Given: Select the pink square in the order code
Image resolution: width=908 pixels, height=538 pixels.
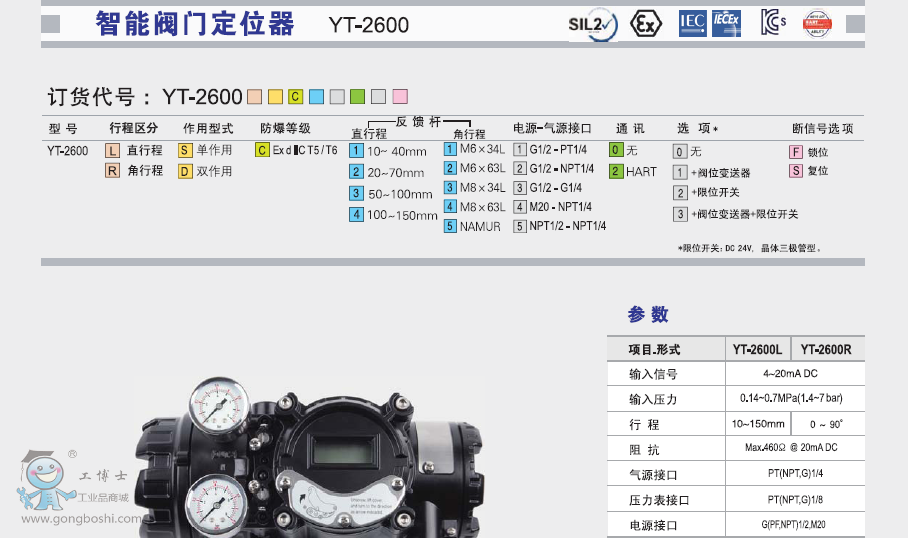Looking at the screenshot, I should (x=400, y=97).
